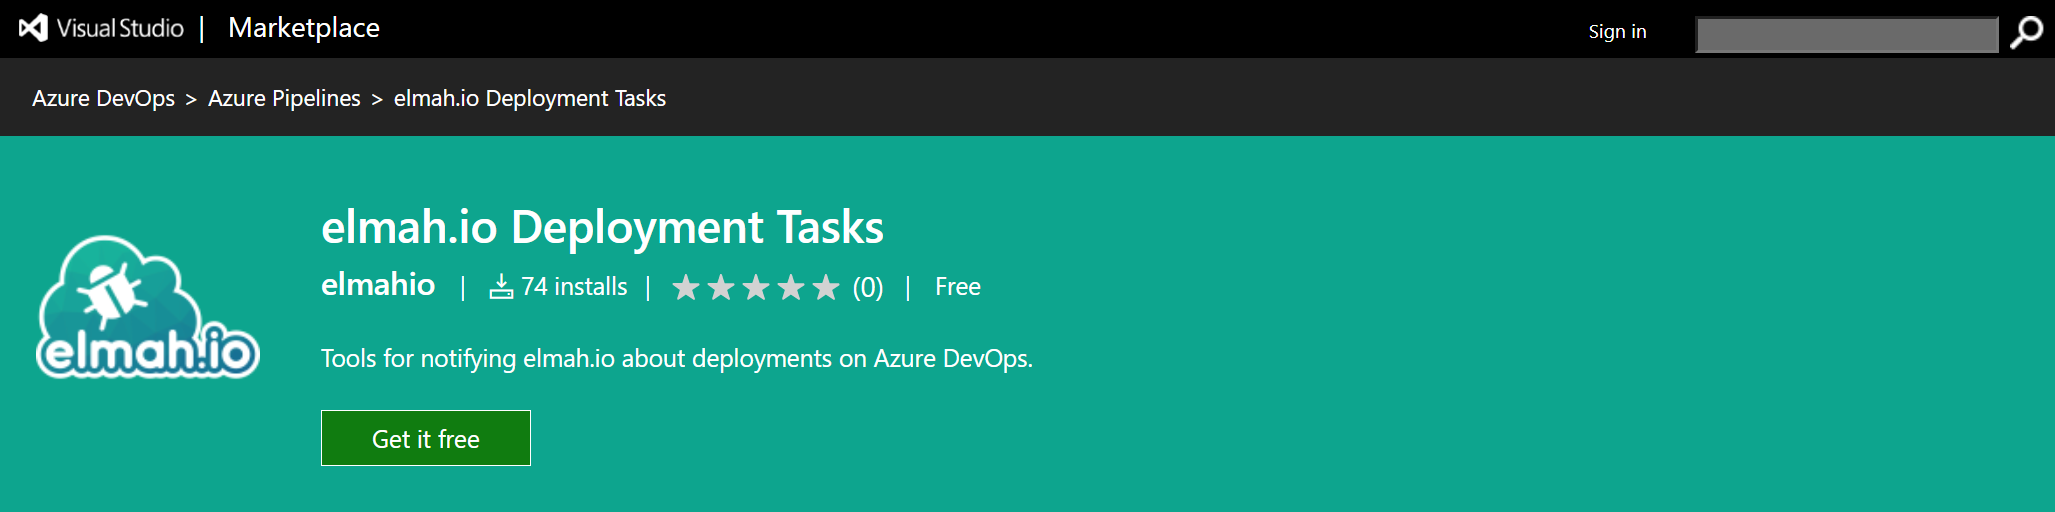Click the fourth rating star

[791, 288]
